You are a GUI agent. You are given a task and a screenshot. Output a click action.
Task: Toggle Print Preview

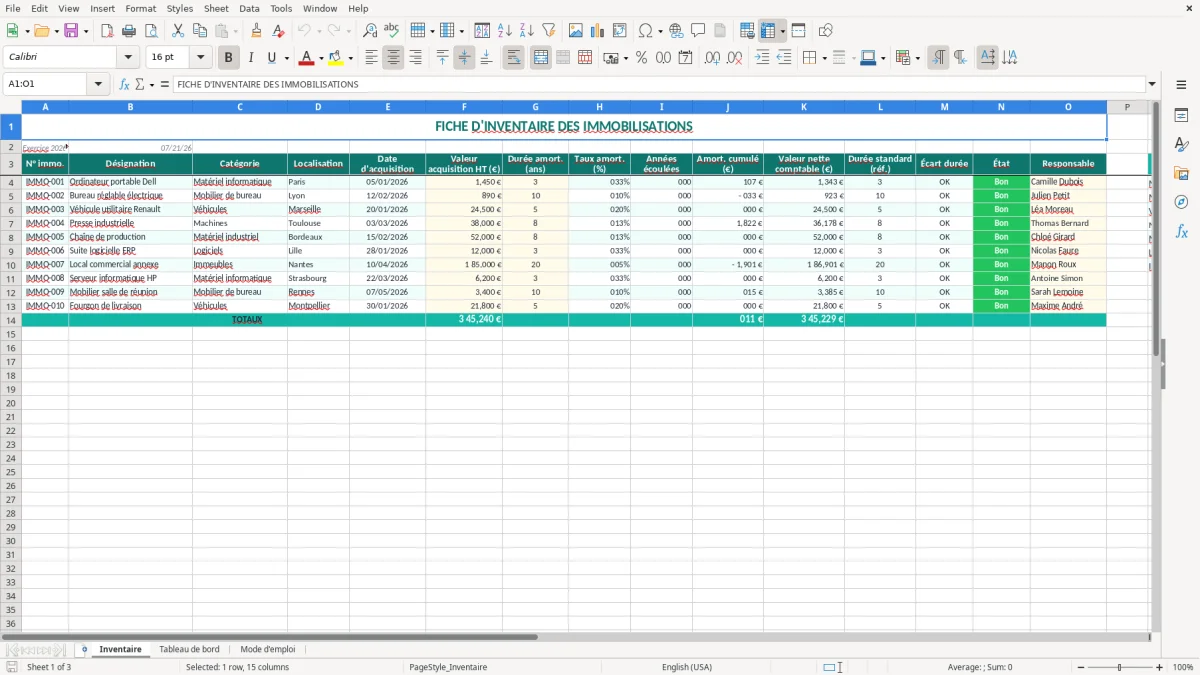pyautogui.click(x=150, y=31)
